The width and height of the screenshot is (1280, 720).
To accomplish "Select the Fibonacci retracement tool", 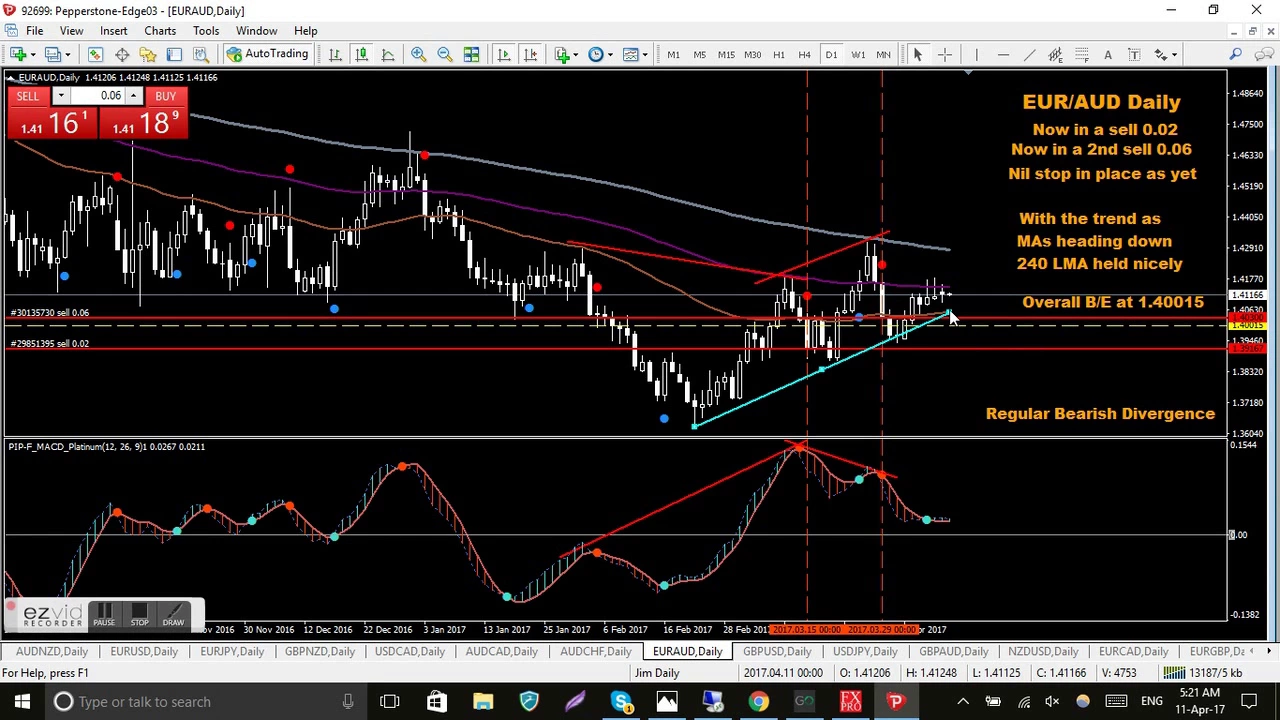I will point(1082,54).
